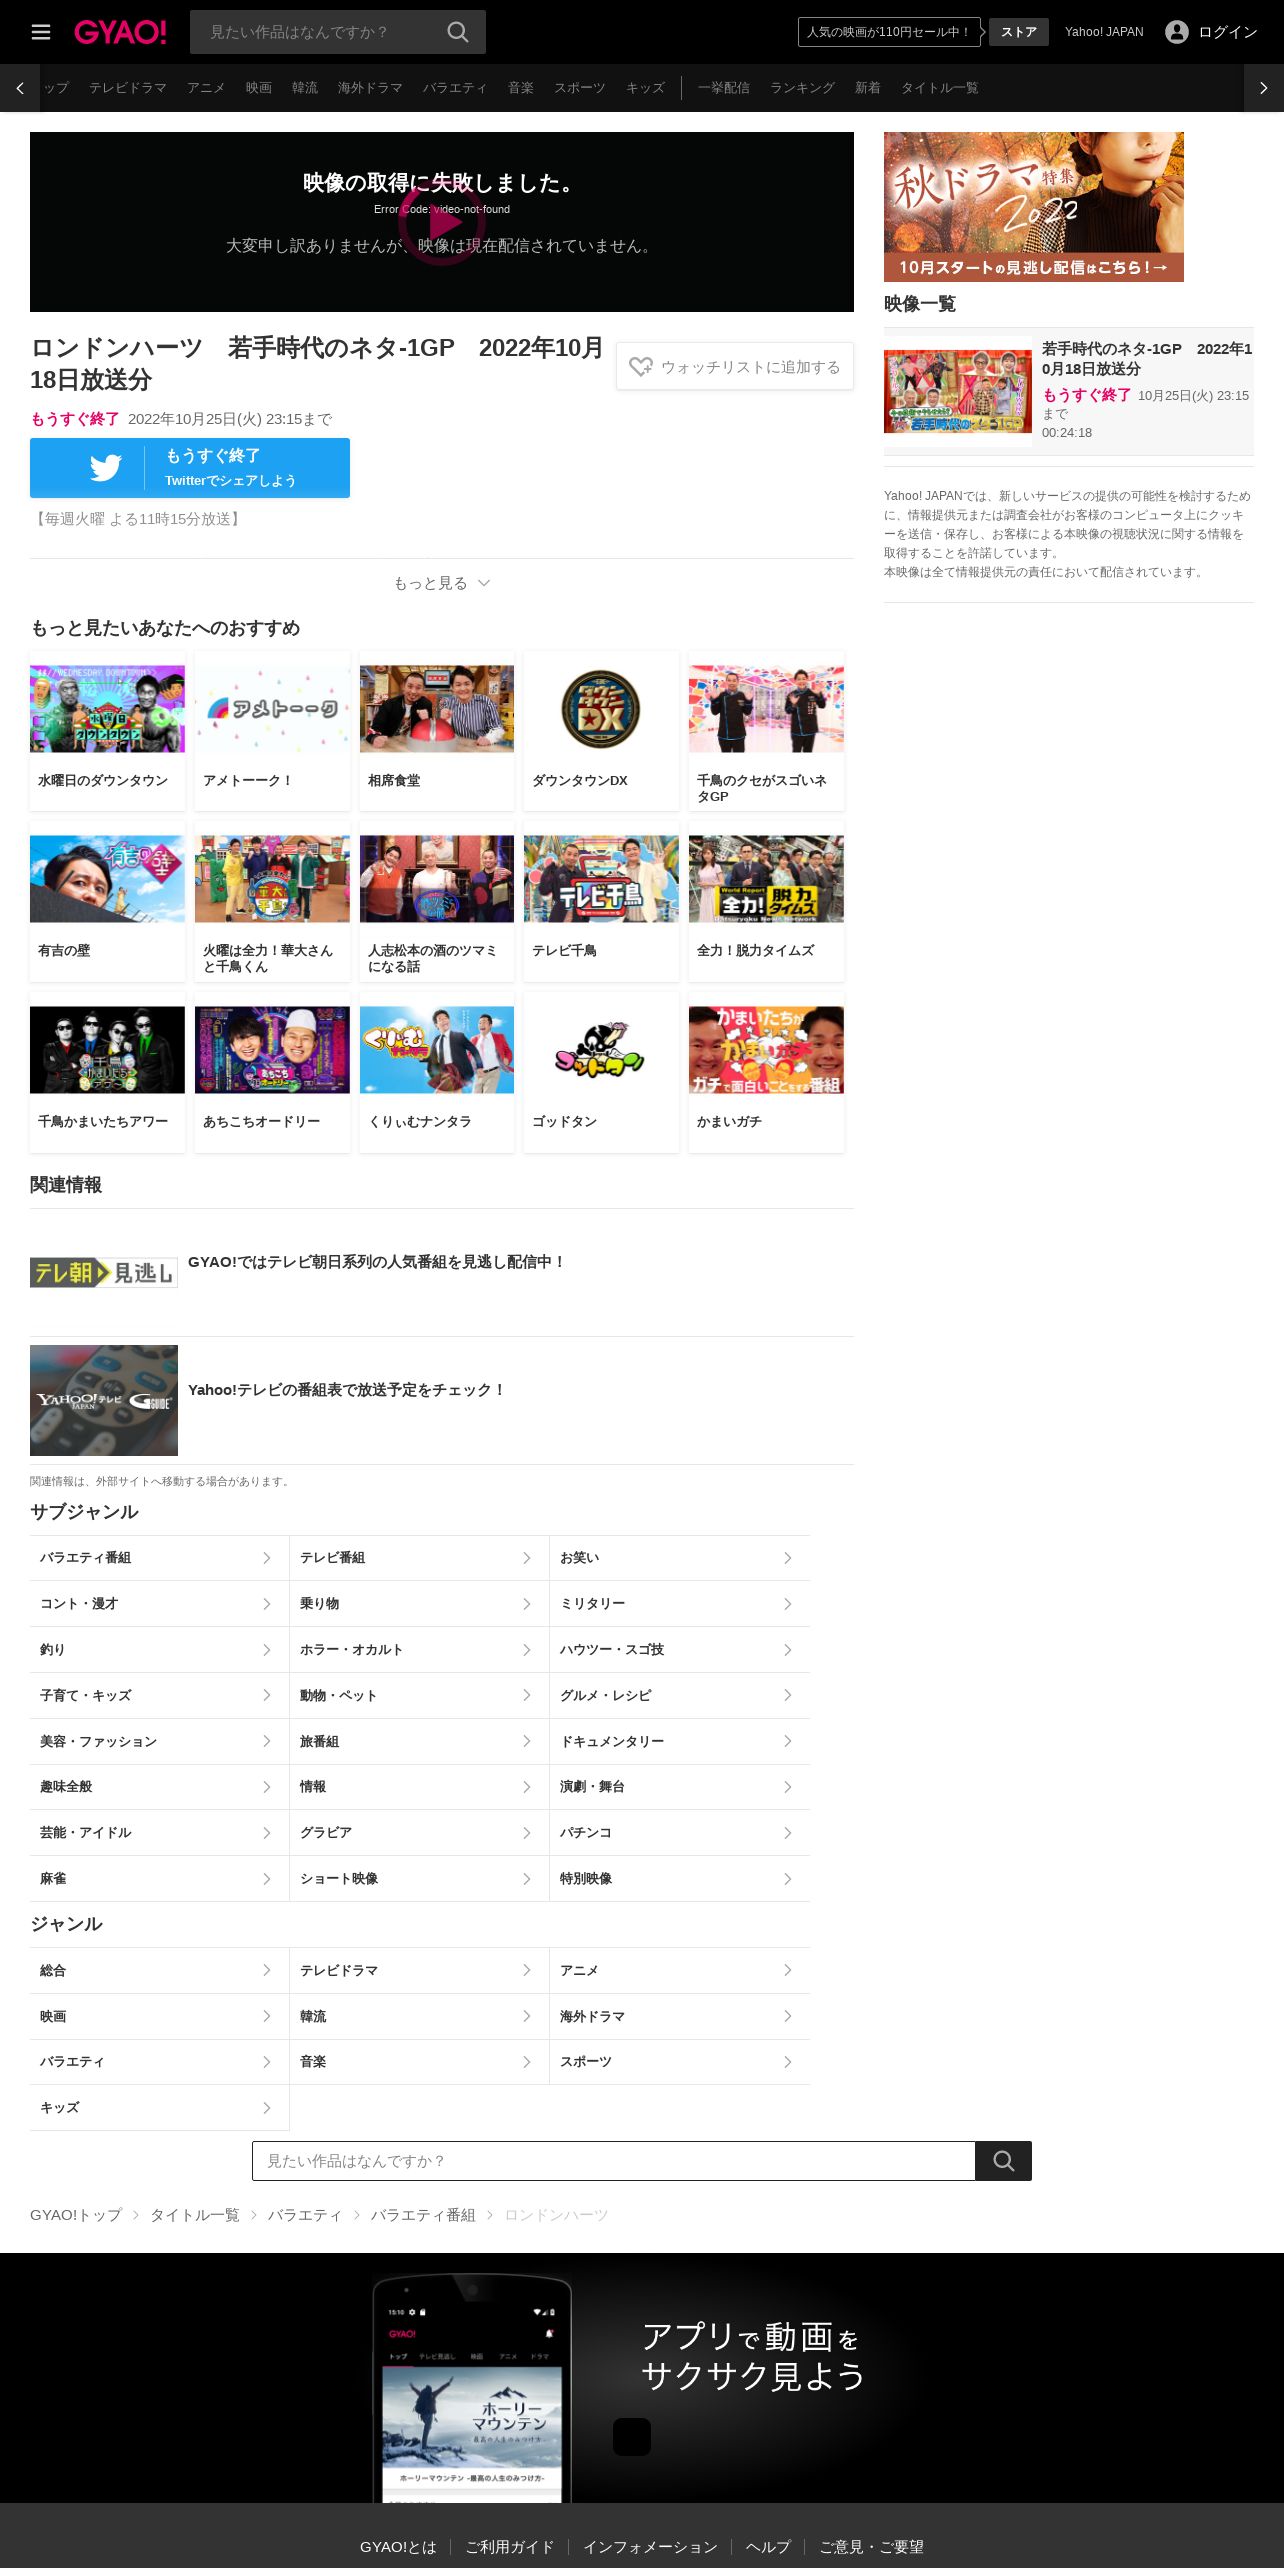The image size is (1284, 2568).
Task: Open ダウンタウンDX recommendation
Action: click(x=601, y=731)
